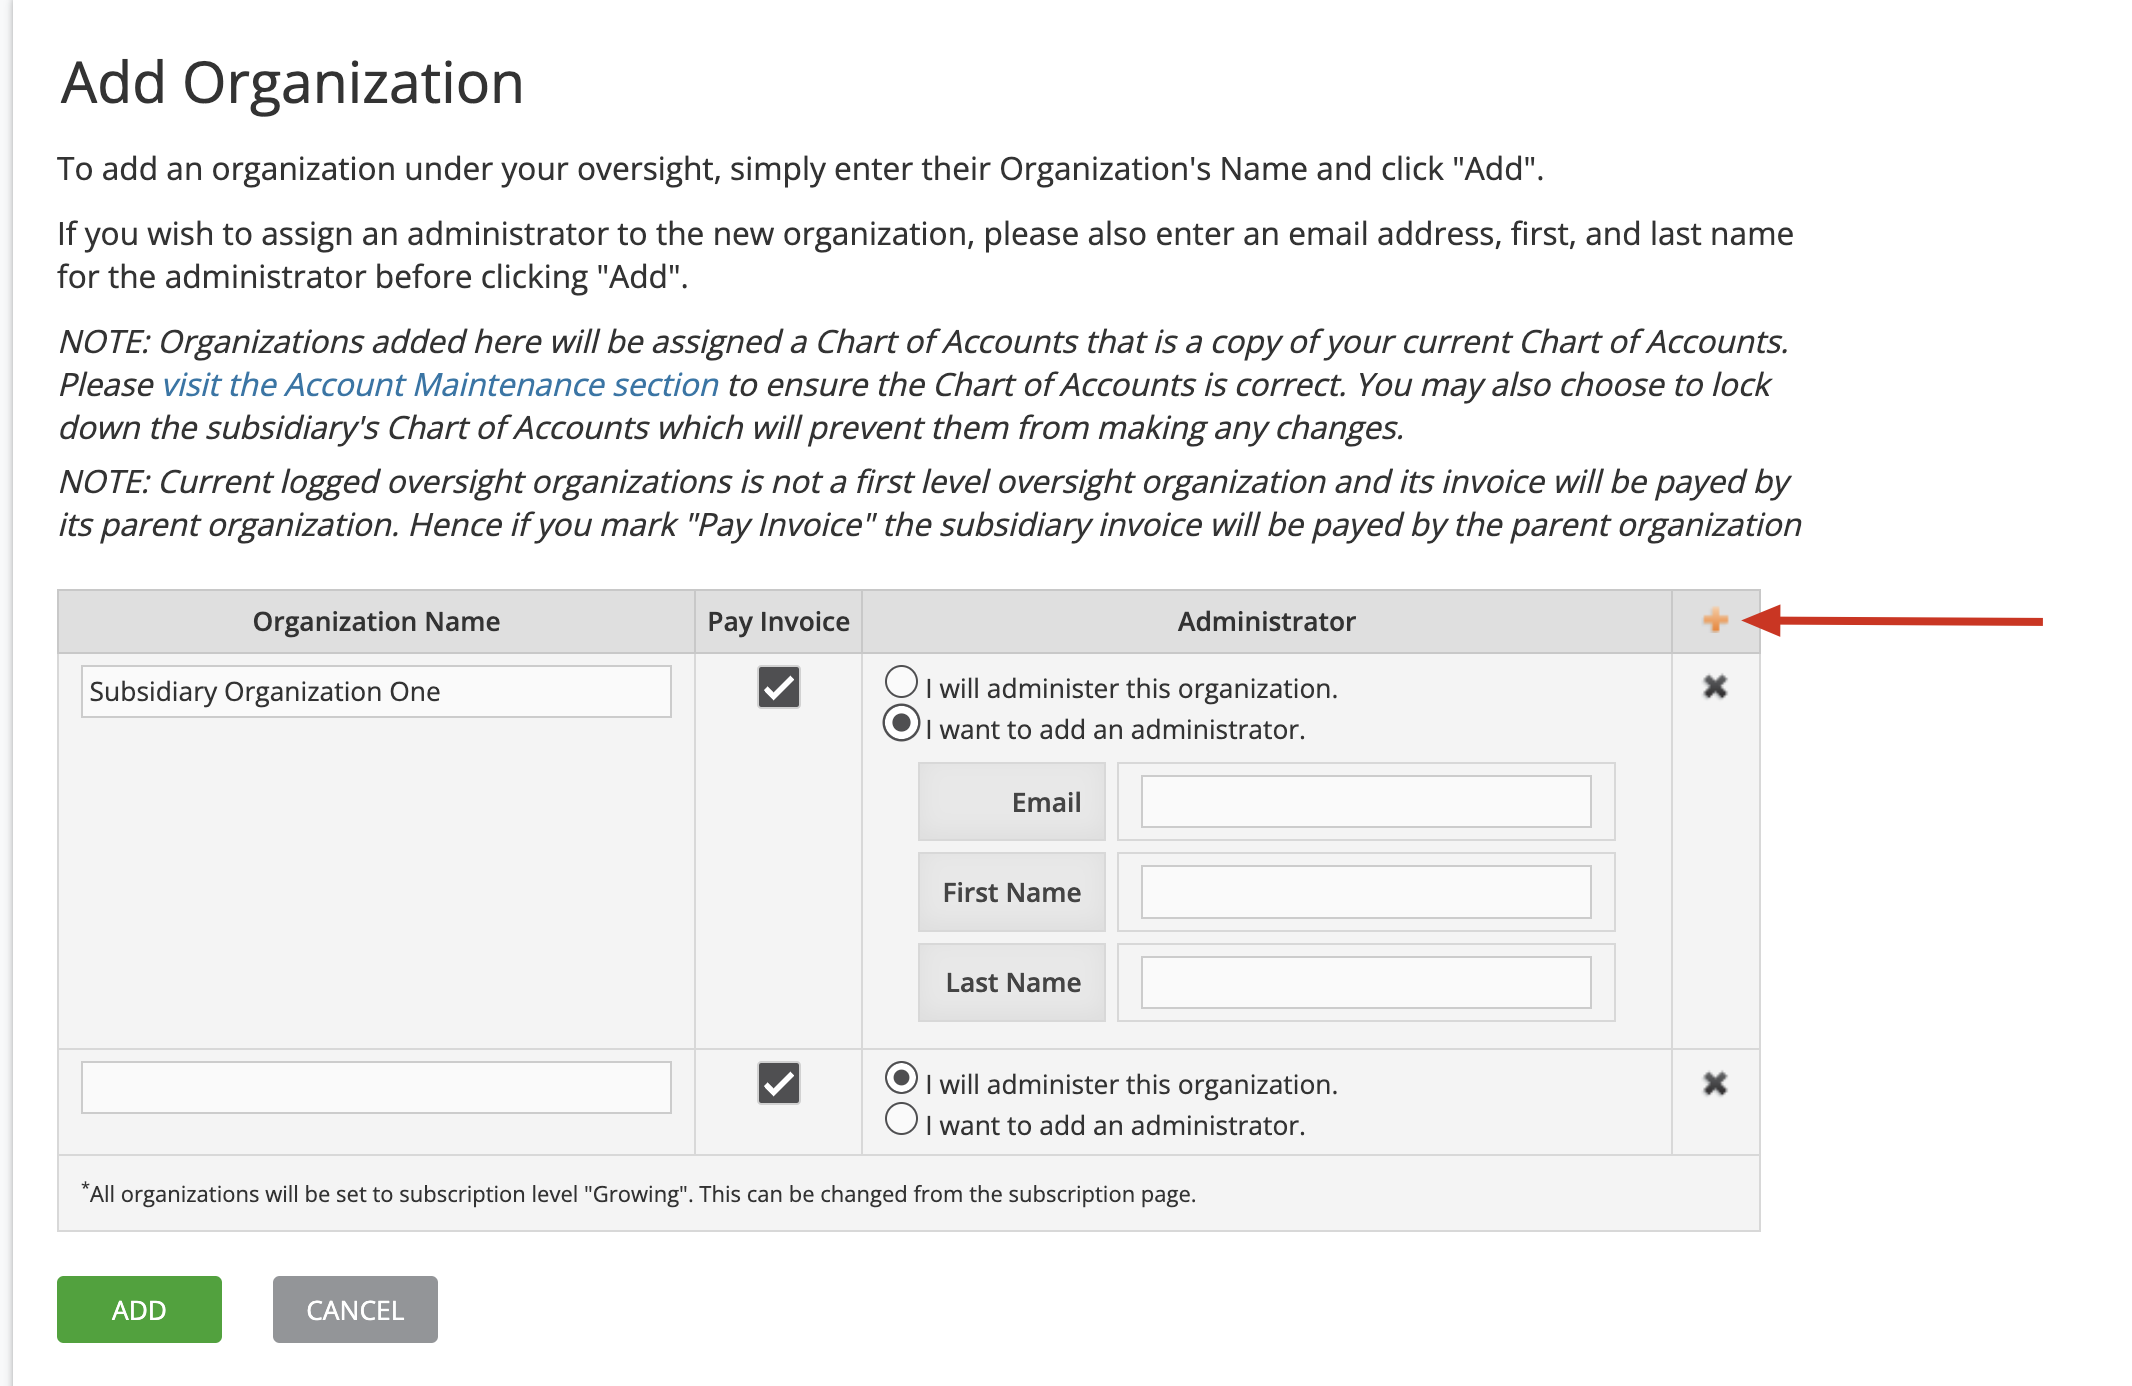Click the empty organization name field
The width and height of the screenshot is (2132, 1386).
[x=376, y=1087]
